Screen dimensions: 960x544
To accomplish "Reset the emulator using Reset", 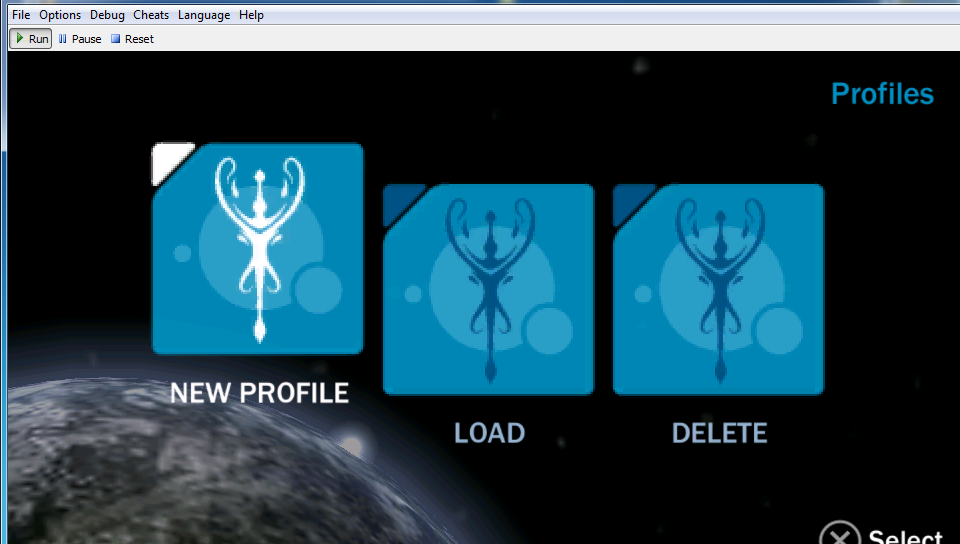I will point(132,39).
